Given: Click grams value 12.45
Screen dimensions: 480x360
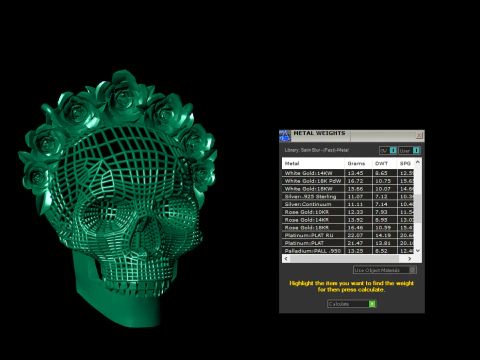Looking at the screenshot, I should pyautogui.click(x=355, y=173).
